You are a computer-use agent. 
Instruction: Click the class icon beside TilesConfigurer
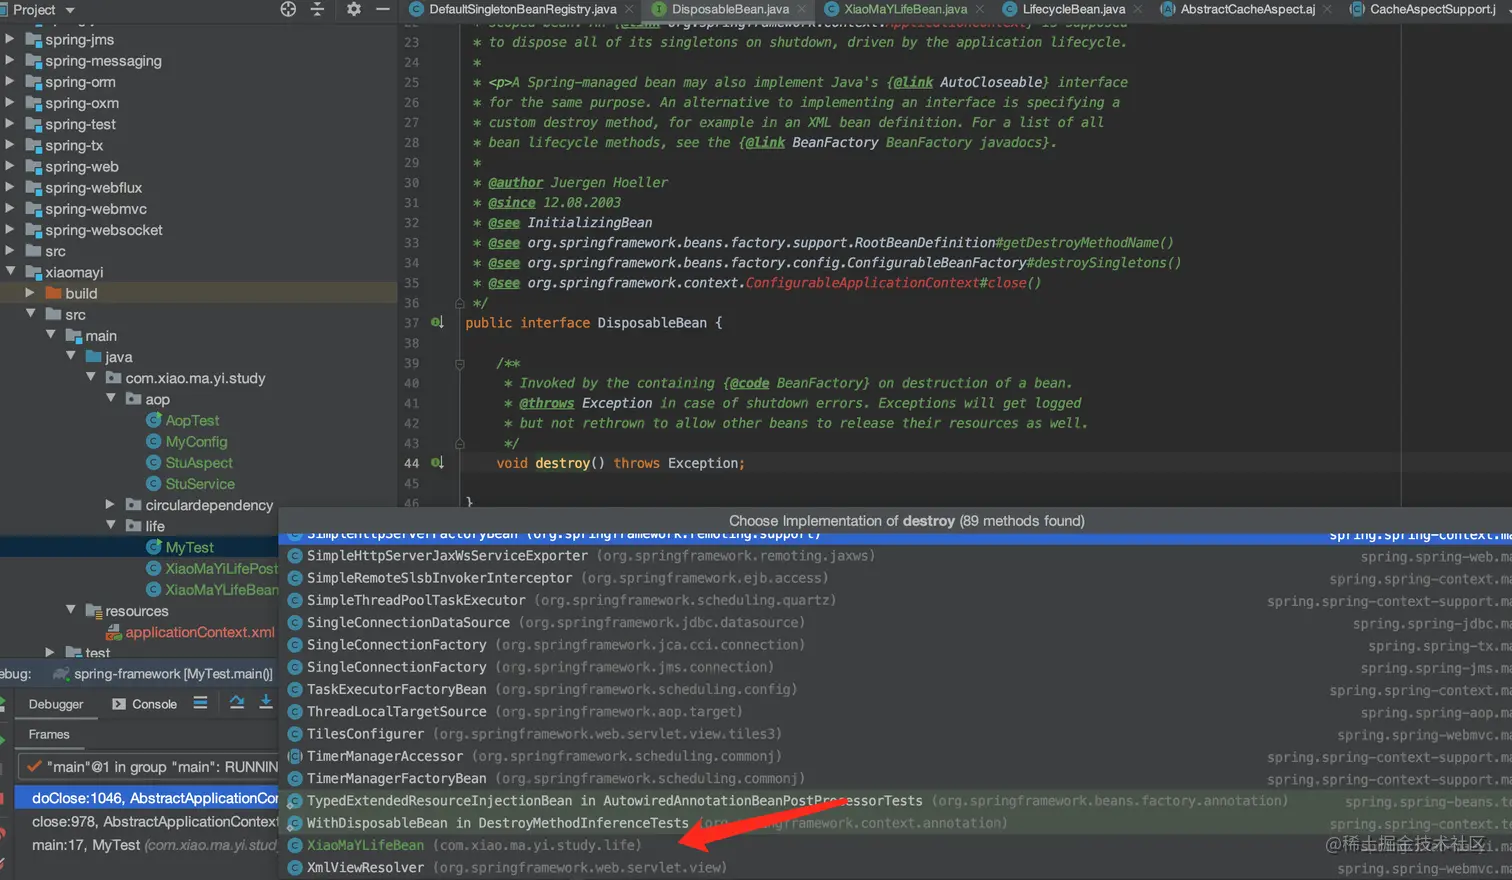[x=295, y=734]
